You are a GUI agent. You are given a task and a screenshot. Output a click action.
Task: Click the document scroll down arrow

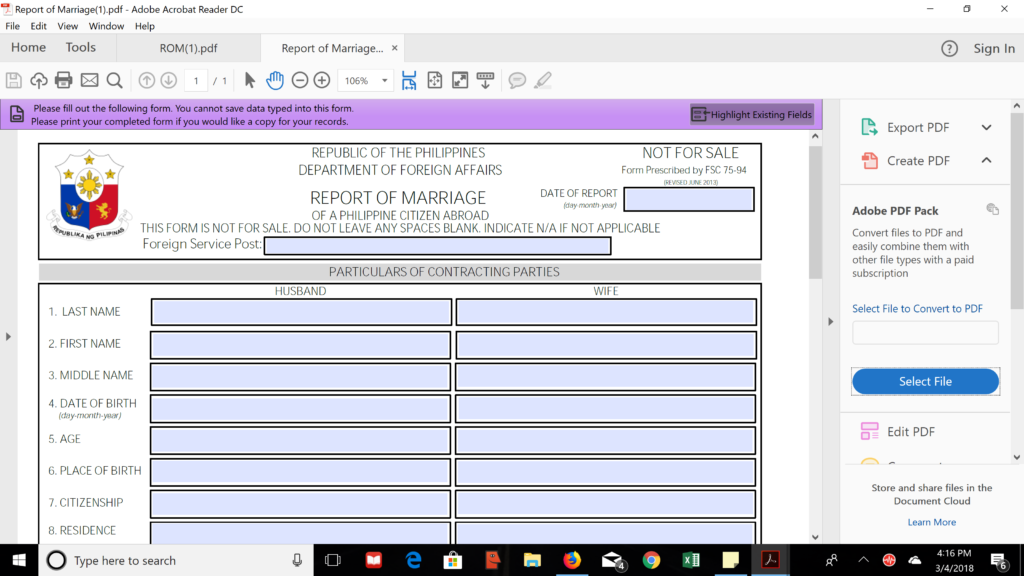(815, 537)
